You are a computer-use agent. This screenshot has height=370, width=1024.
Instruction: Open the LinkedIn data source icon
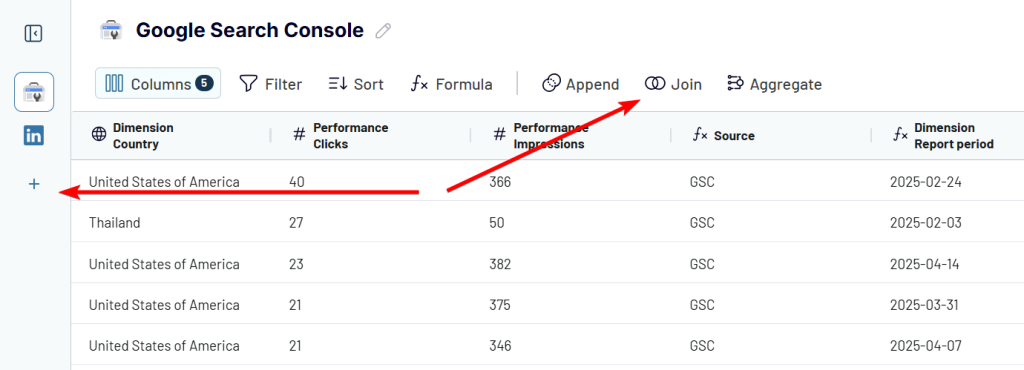(x=34, y=136)
